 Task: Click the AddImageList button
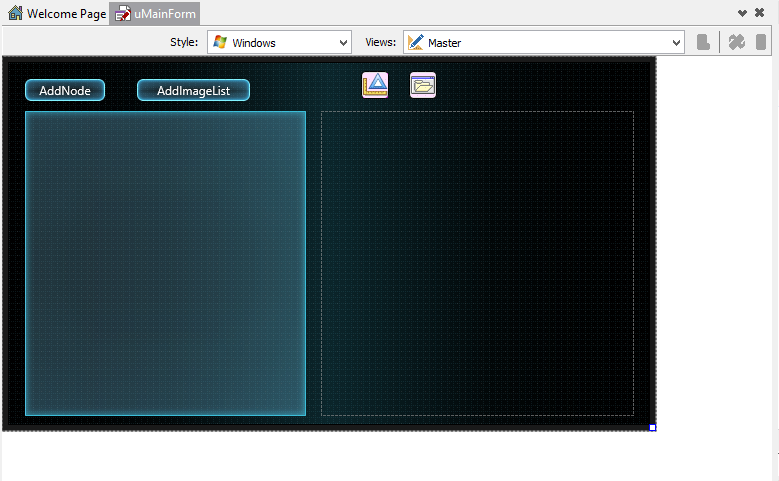193,90
